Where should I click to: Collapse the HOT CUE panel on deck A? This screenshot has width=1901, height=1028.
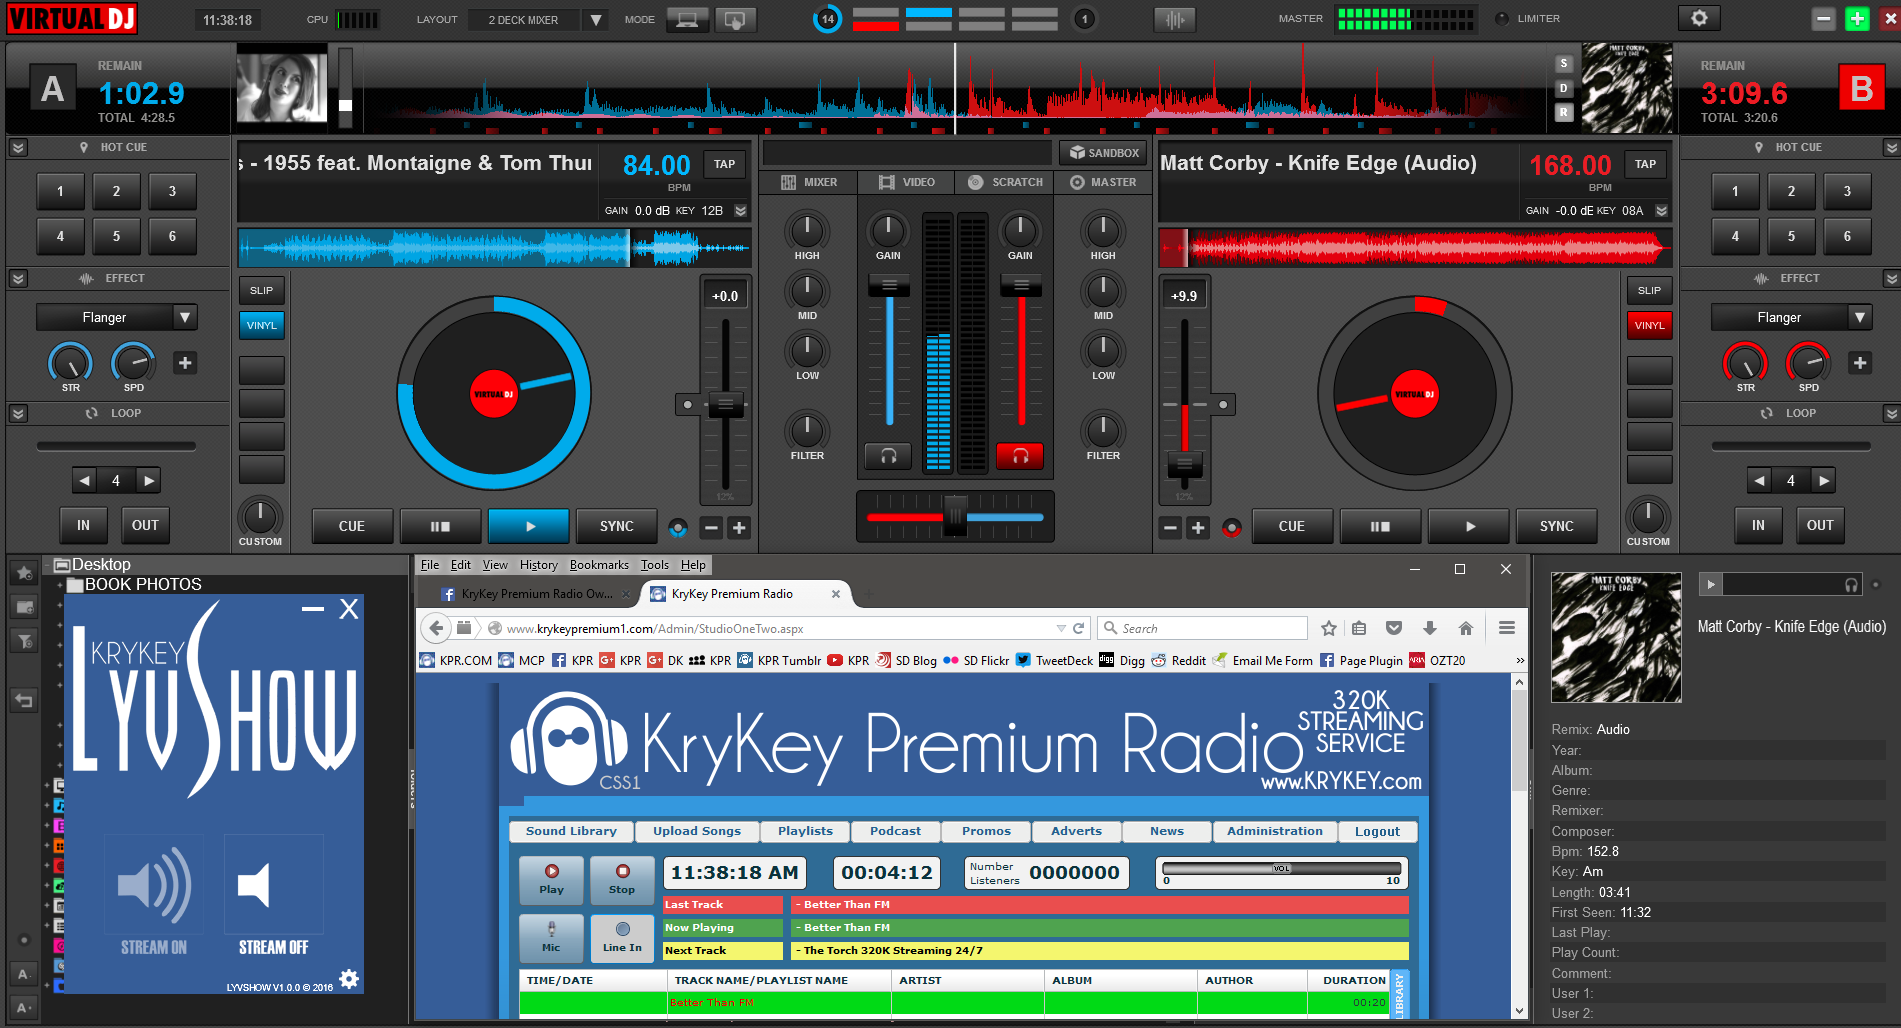tap(17, 147)
